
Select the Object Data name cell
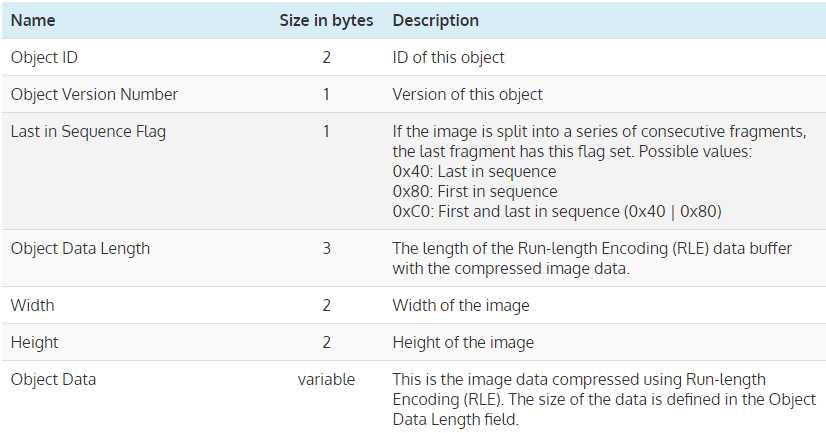click(53, 379)
